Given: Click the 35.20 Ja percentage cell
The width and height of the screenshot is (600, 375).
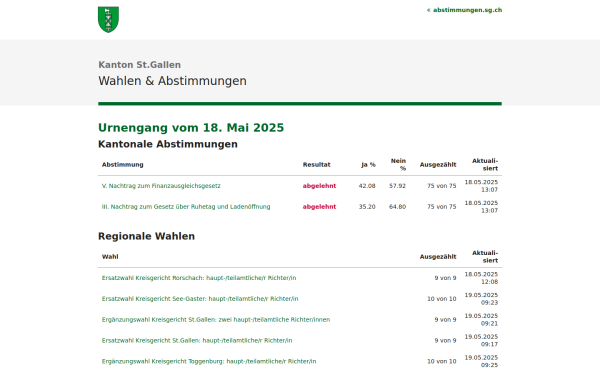Looking at the screenshot, I should click(x=367, y=207).
